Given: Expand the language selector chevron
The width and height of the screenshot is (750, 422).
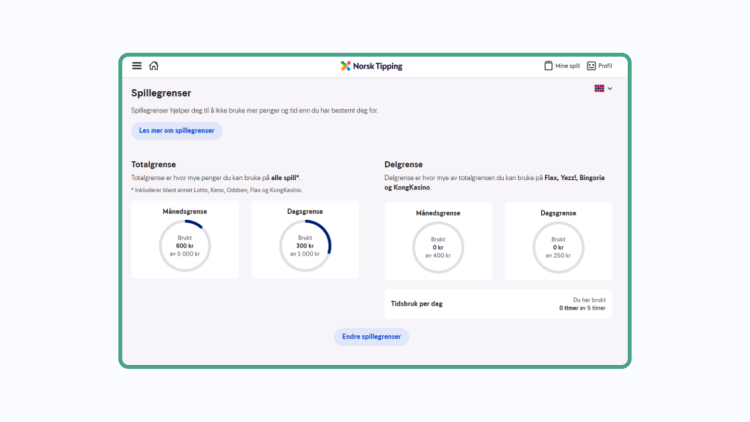Looking at the screenshot, I should (x=610, y=89).
